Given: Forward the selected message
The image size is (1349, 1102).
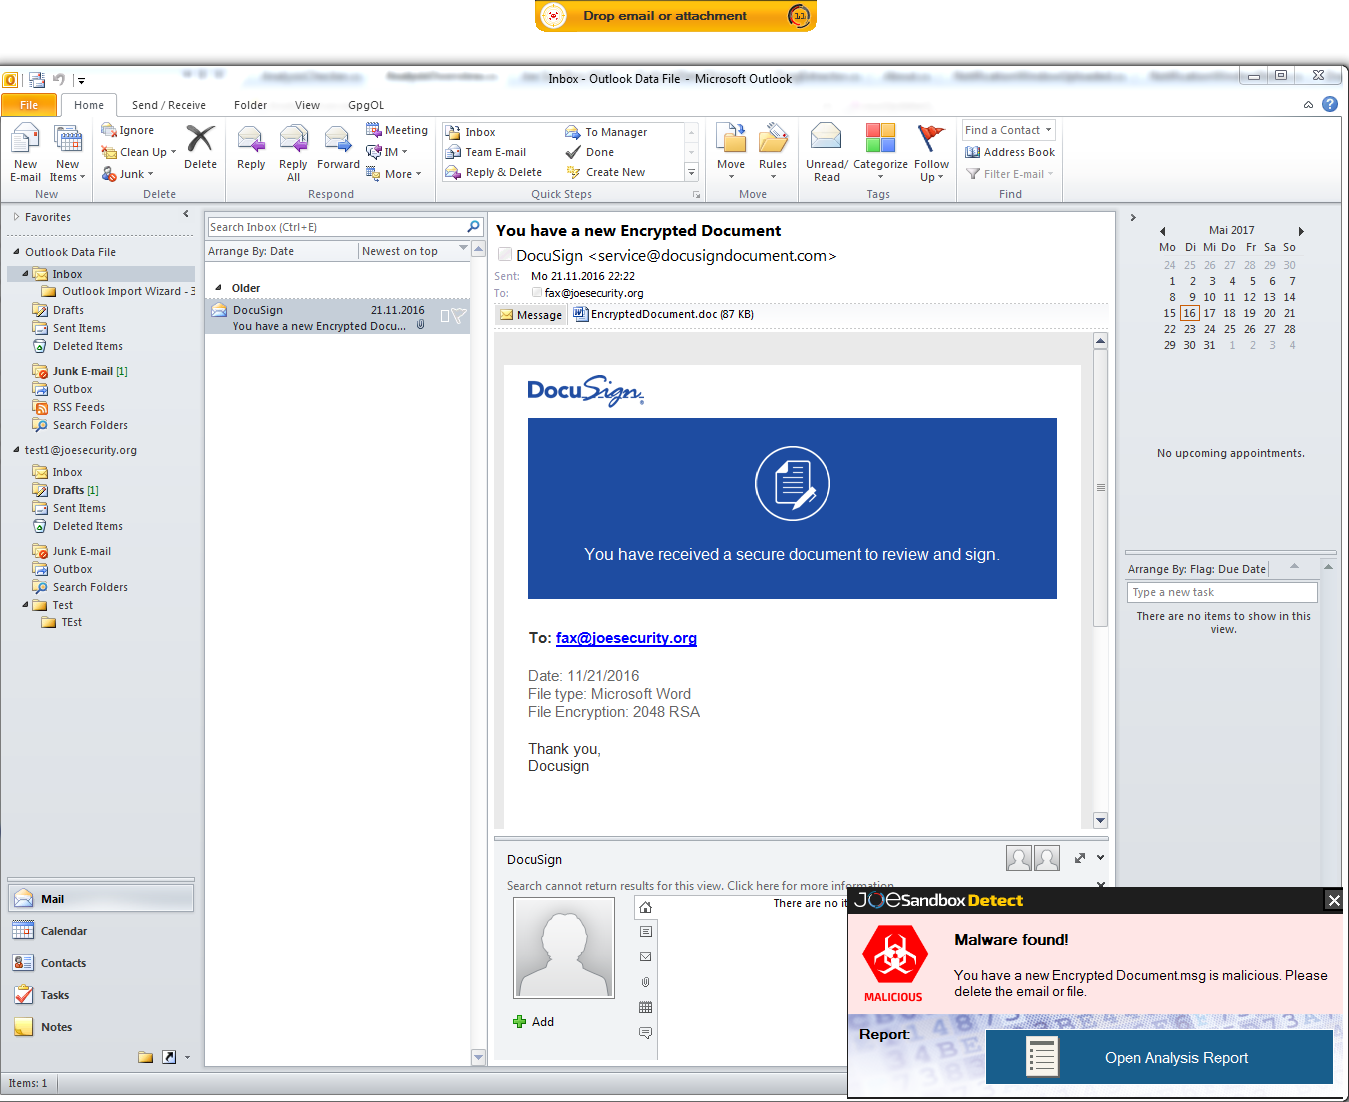Looking at the screenshot, I should coord(338,147).
